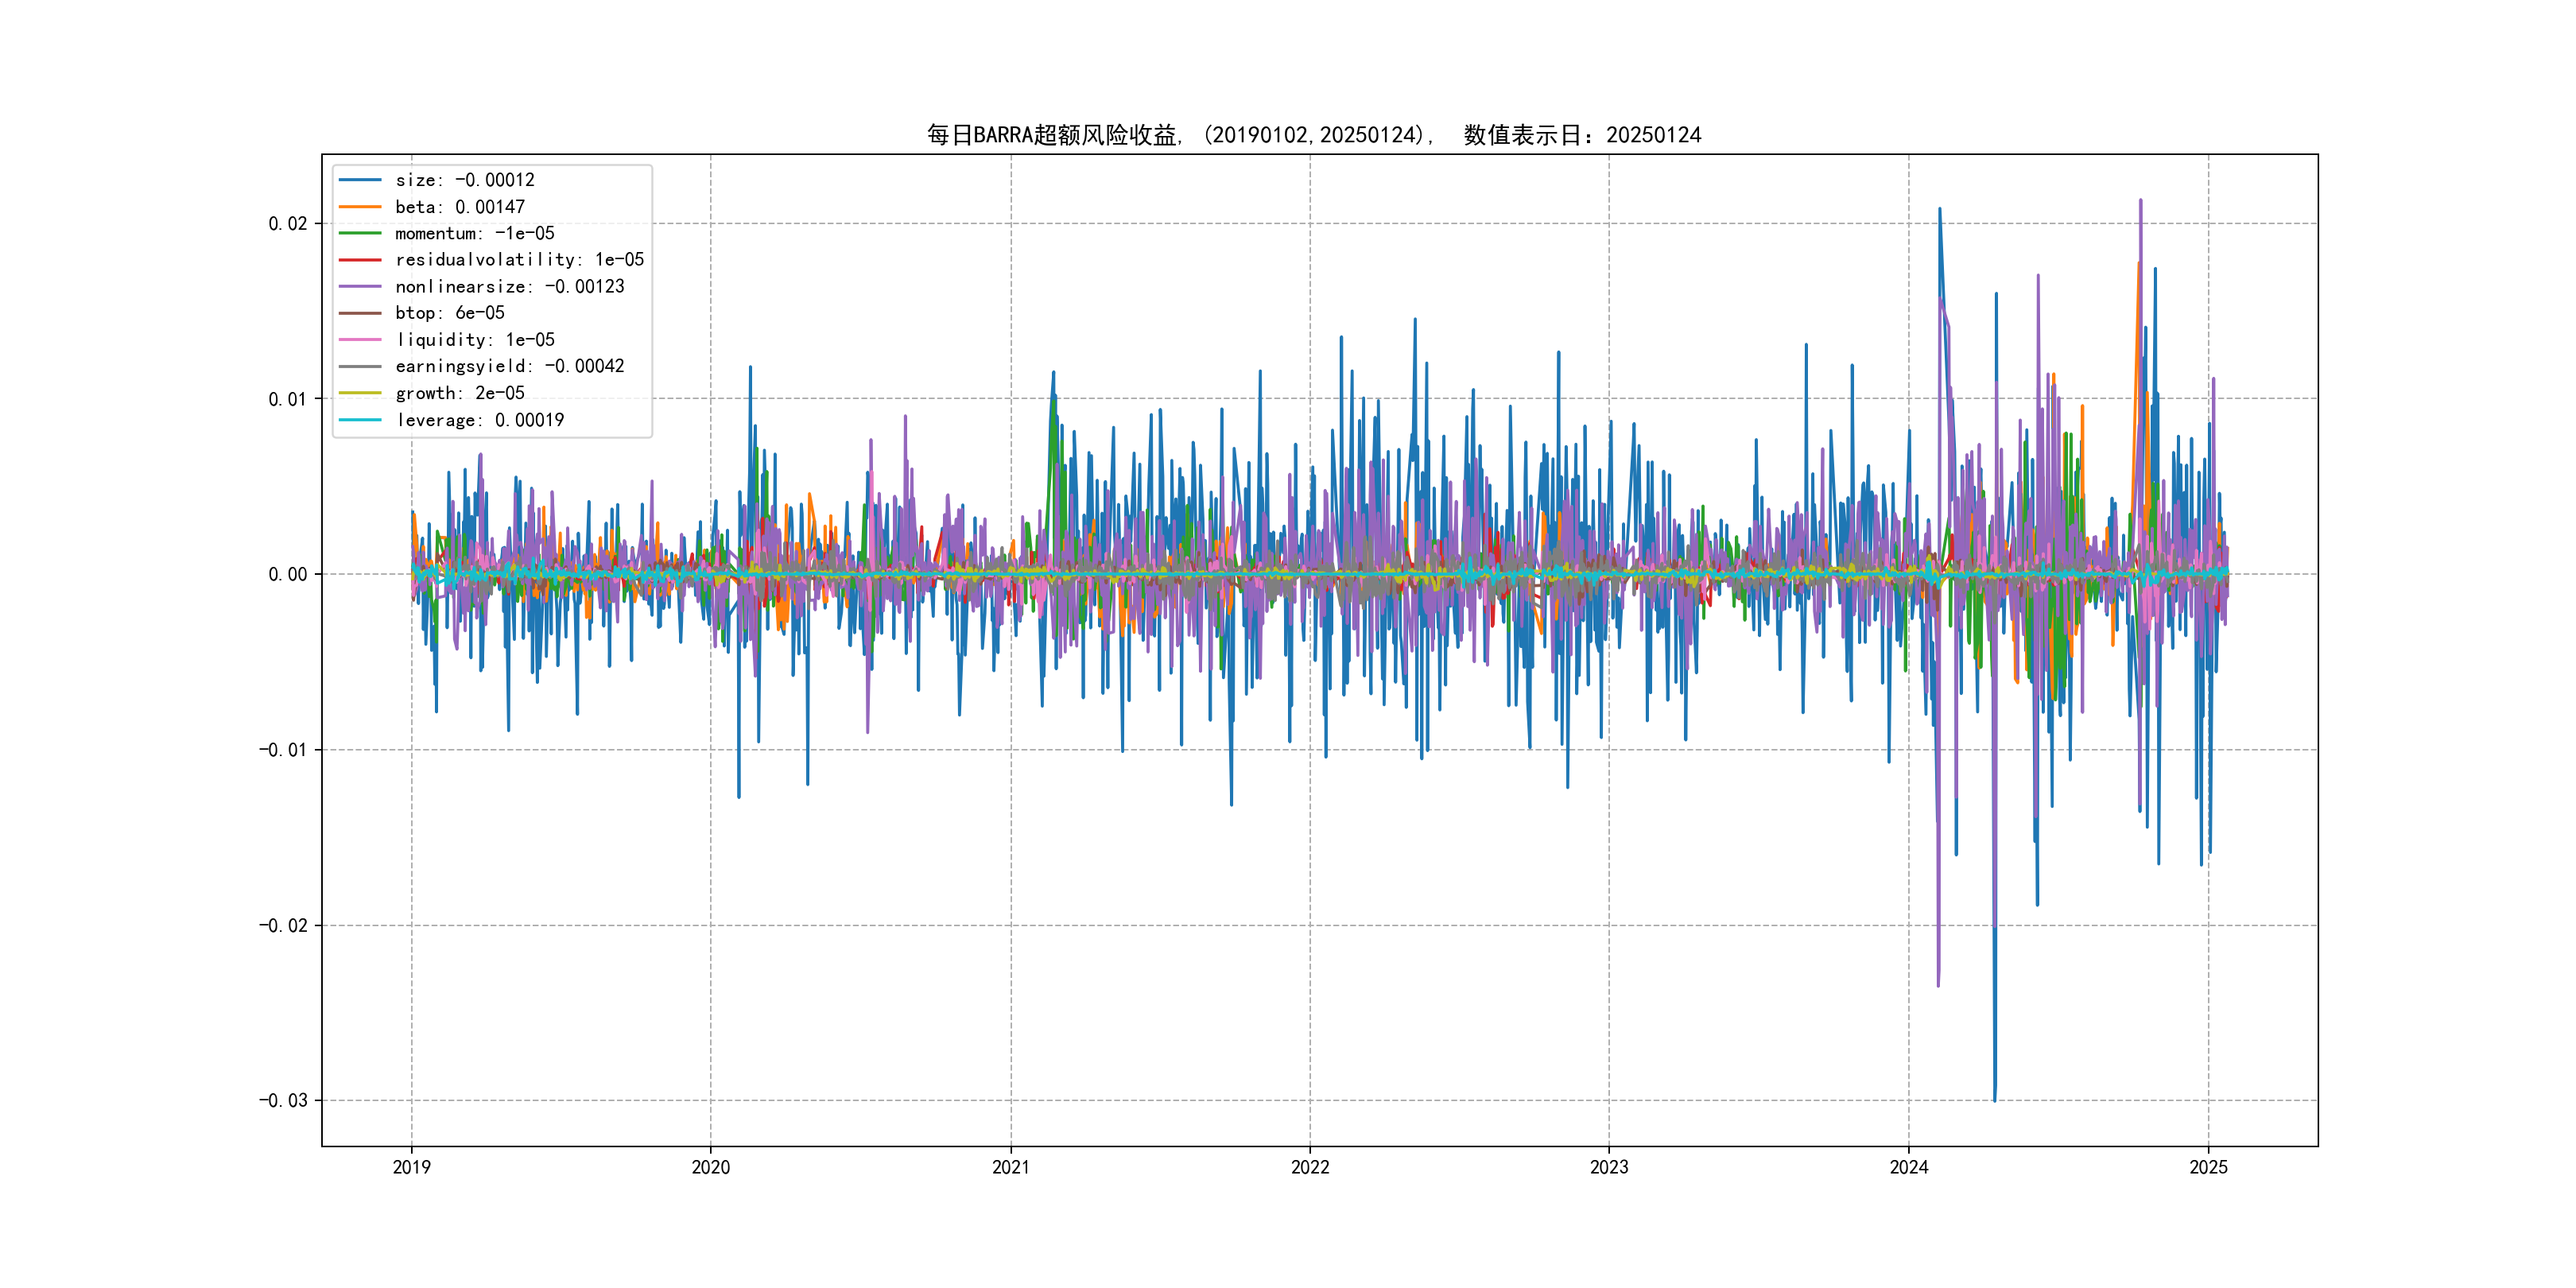
Task: Click the leverage legend label
Action: pos(479,420)
